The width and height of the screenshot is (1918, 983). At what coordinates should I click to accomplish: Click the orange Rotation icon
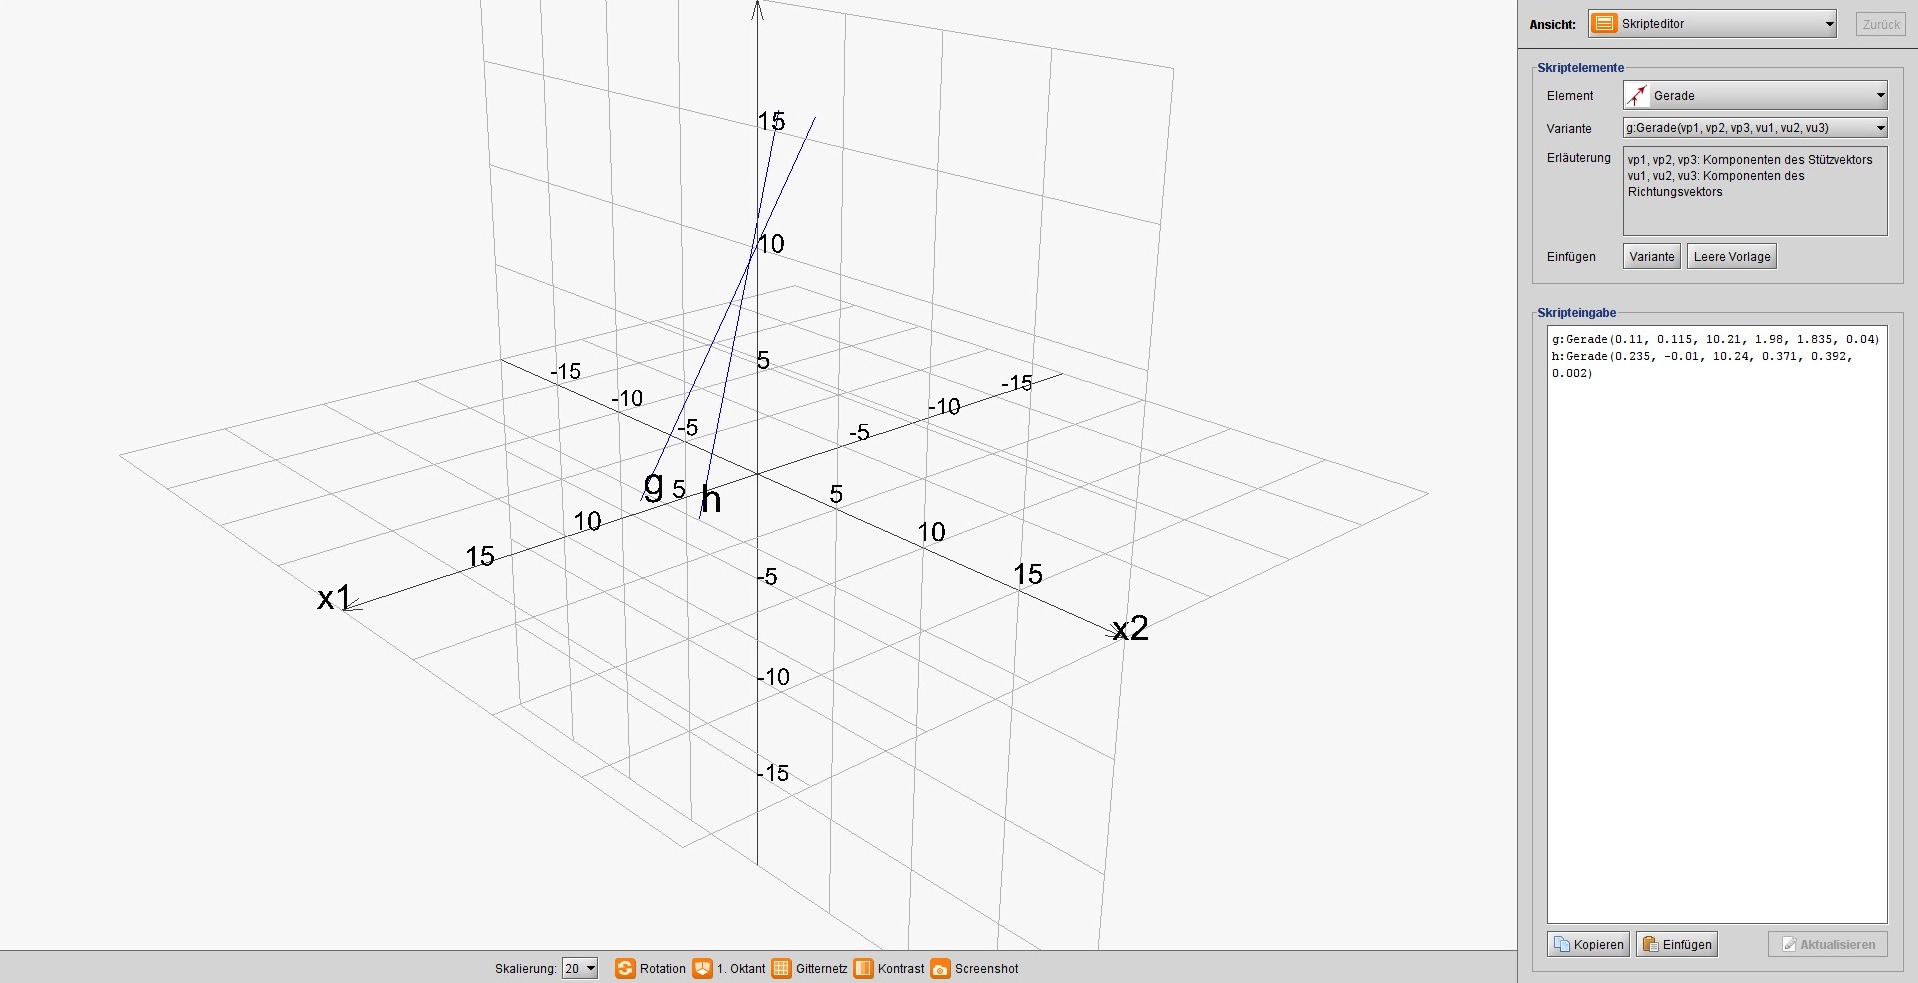point(625,968)
